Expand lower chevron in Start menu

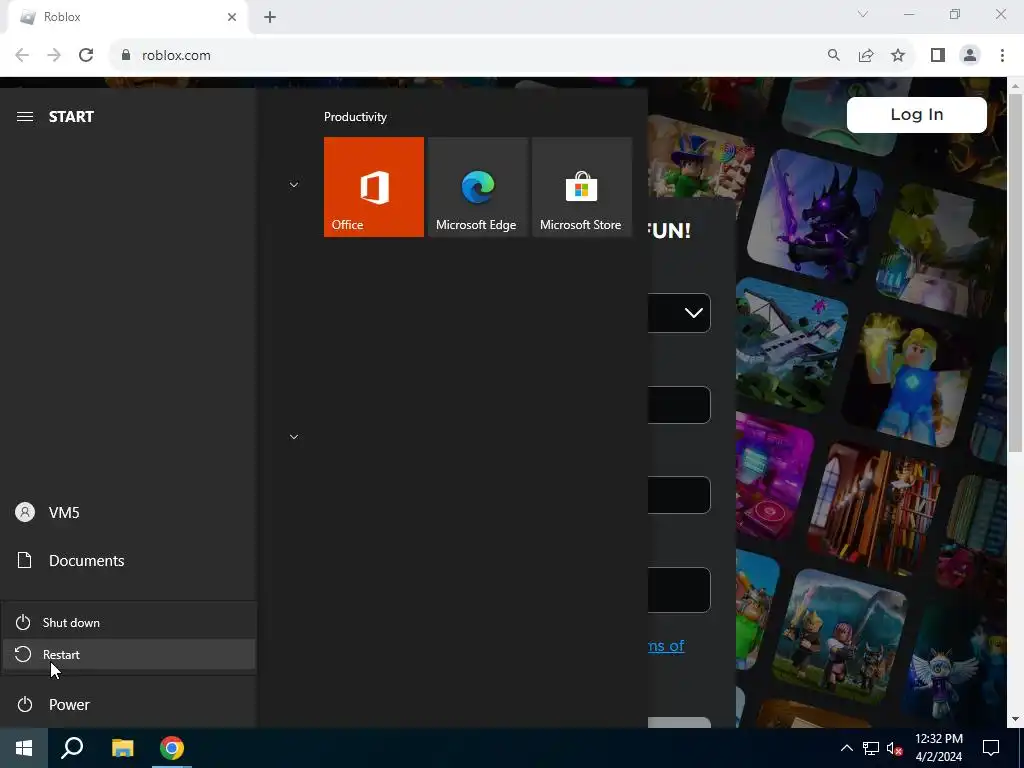coord(294,437)
